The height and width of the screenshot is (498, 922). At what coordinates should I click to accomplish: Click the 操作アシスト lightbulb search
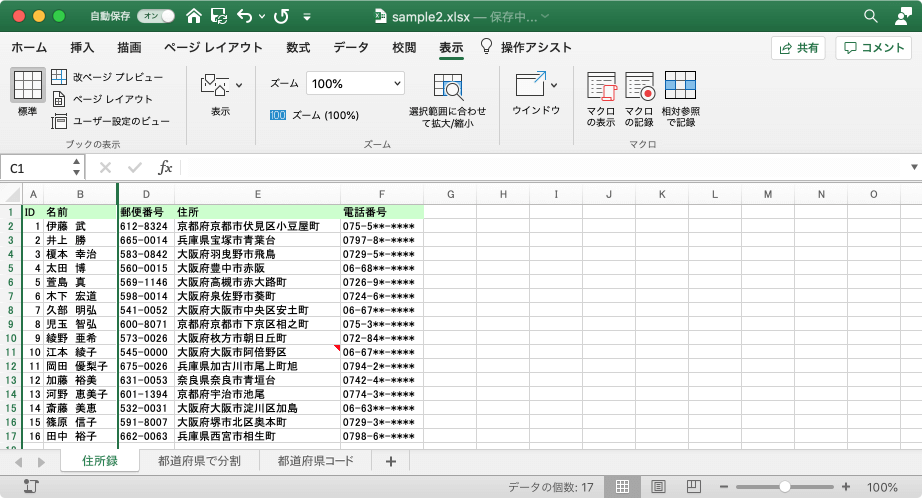pos(526,48)
